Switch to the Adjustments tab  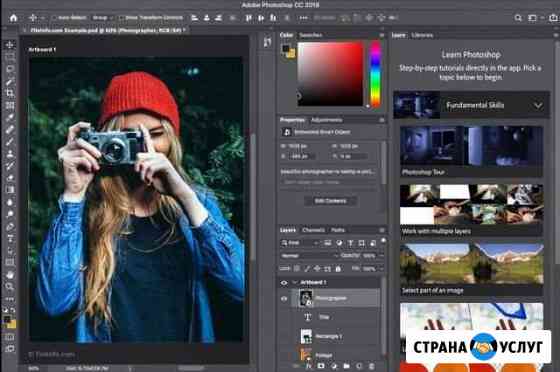326,120
